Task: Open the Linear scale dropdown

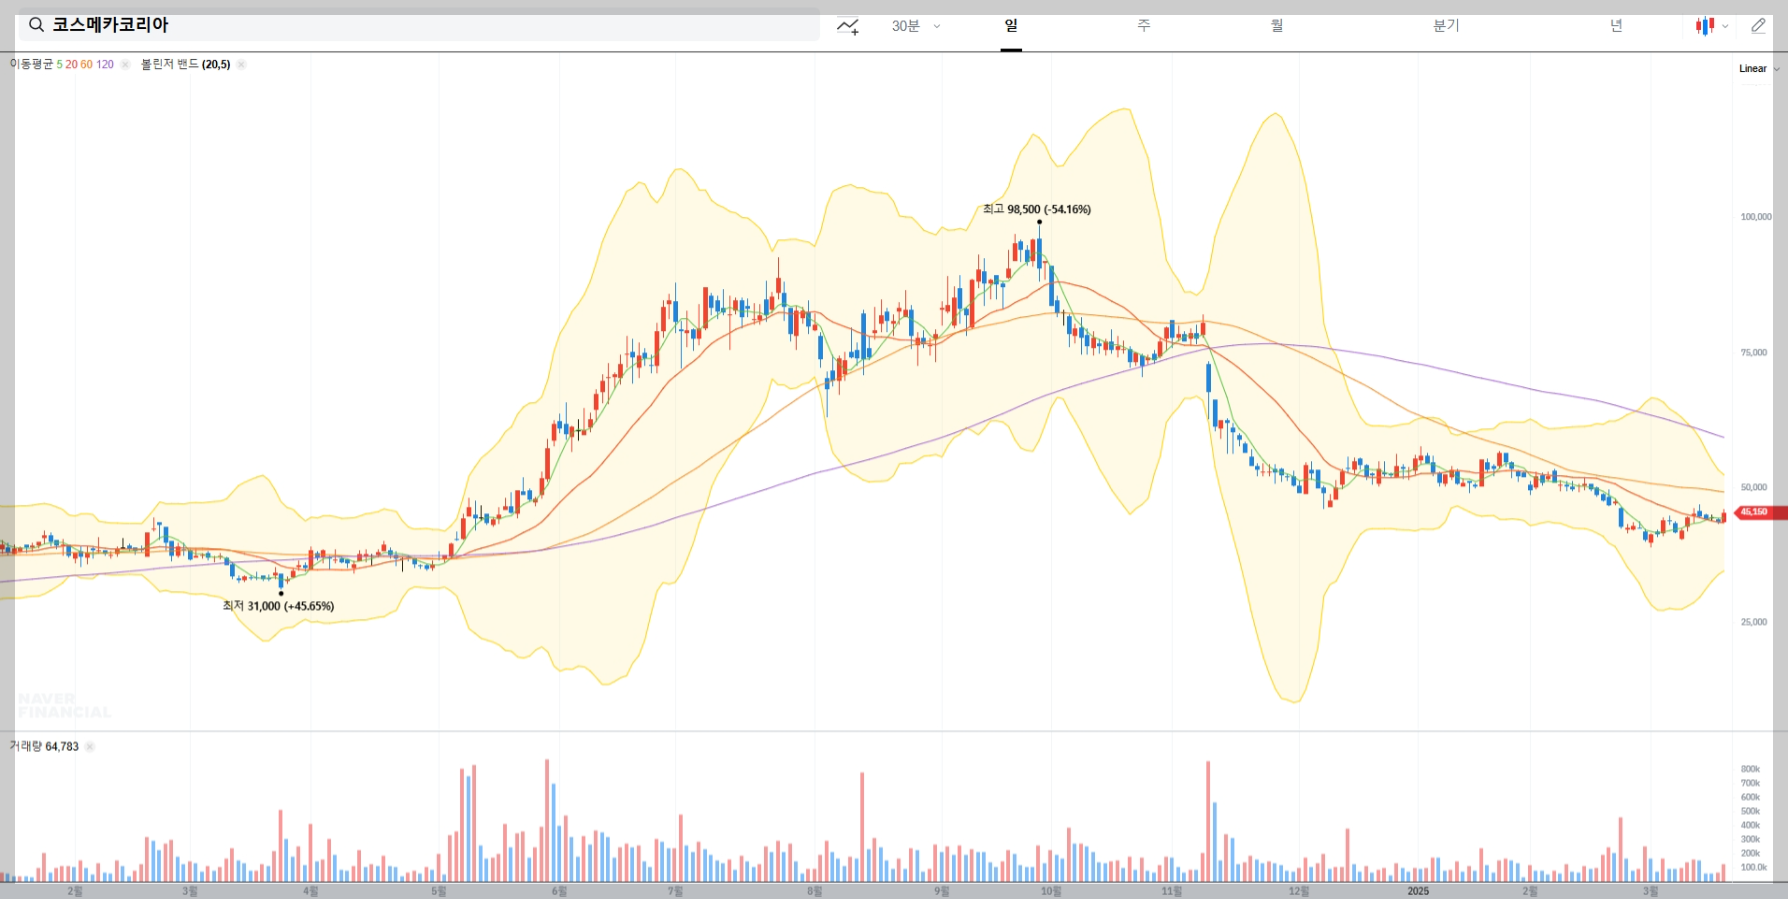Action: tap(1759, 69)
